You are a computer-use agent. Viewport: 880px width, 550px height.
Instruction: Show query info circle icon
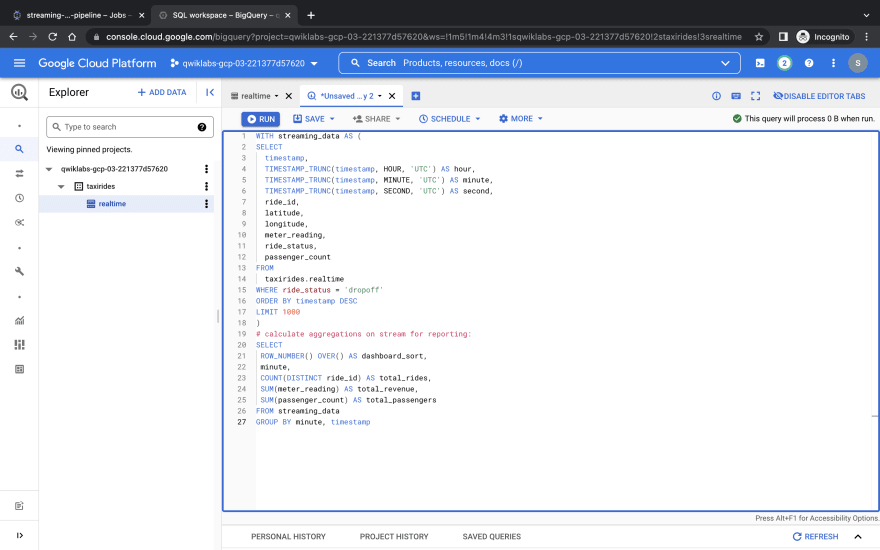pos(716,96)
